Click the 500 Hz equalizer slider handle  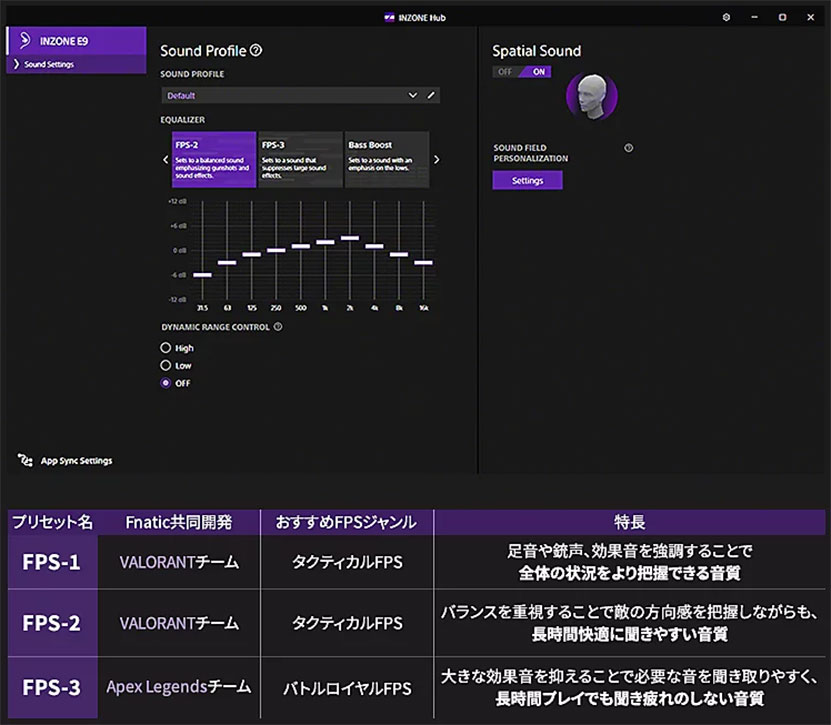point(300,246)
